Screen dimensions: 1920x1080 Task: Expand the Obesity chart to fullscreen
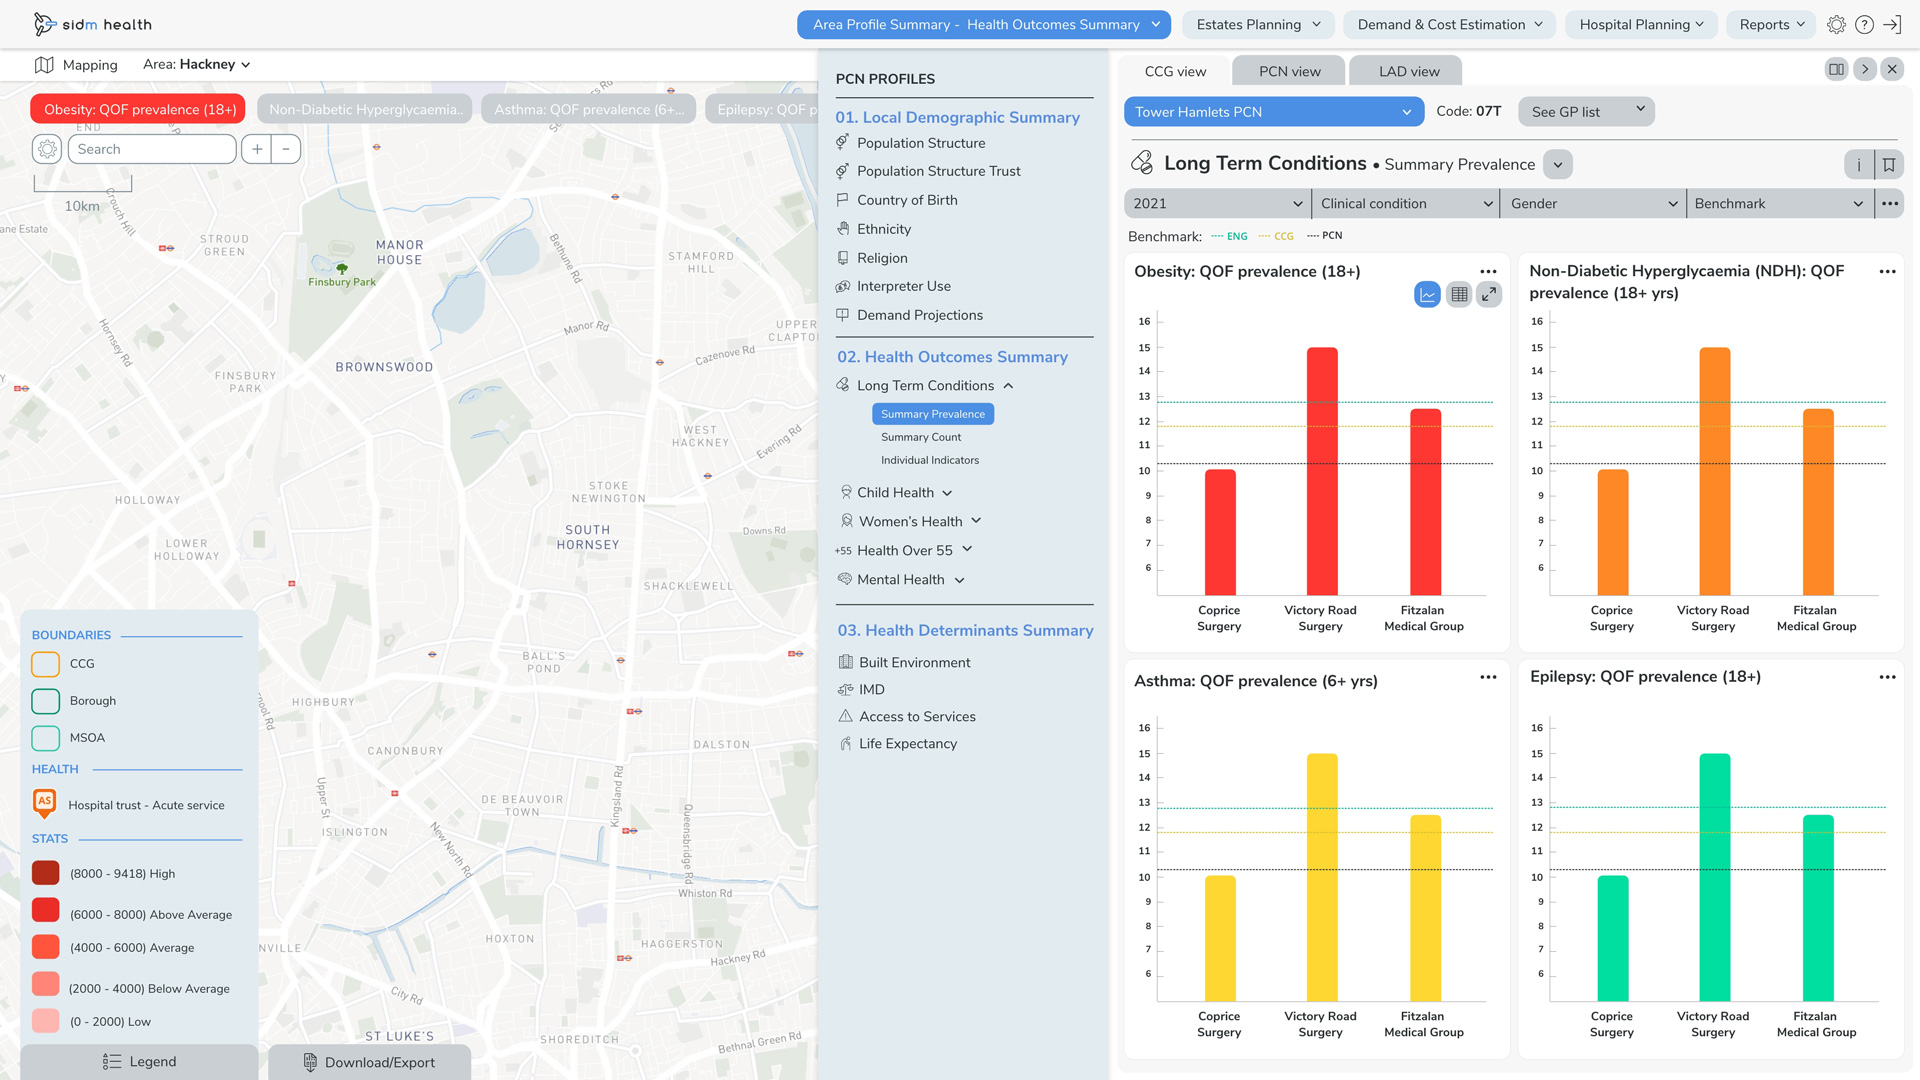point(1489,294)
